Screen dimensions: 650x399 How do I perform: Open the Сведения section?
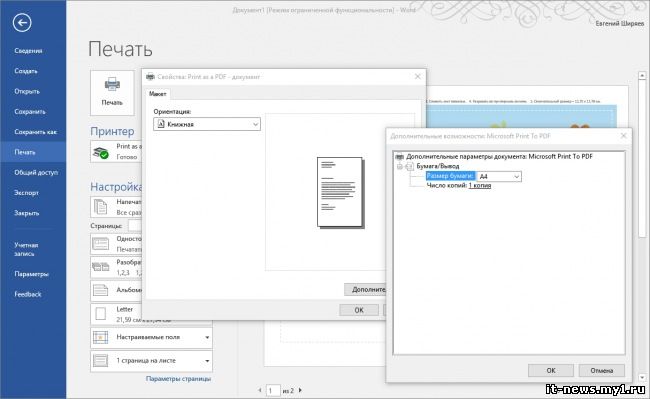pyautogui.click(x=28, y=51)
